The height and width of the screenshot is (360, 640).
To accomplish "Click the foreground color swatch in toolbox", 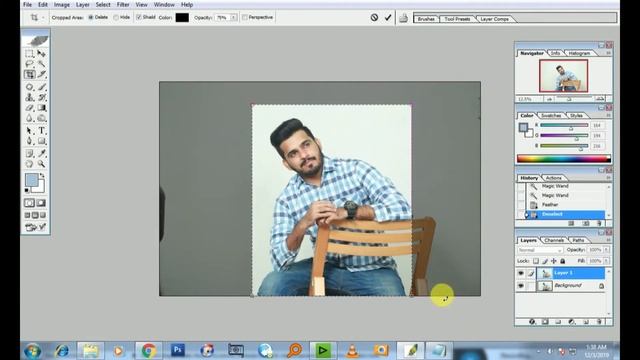I will click(x=31, y=180).
